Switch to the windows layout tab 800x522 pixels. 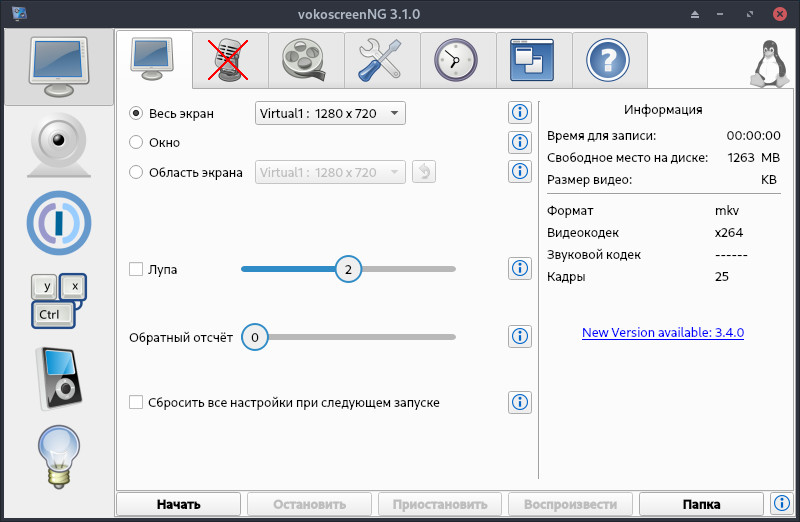click(x=534, y=61)
